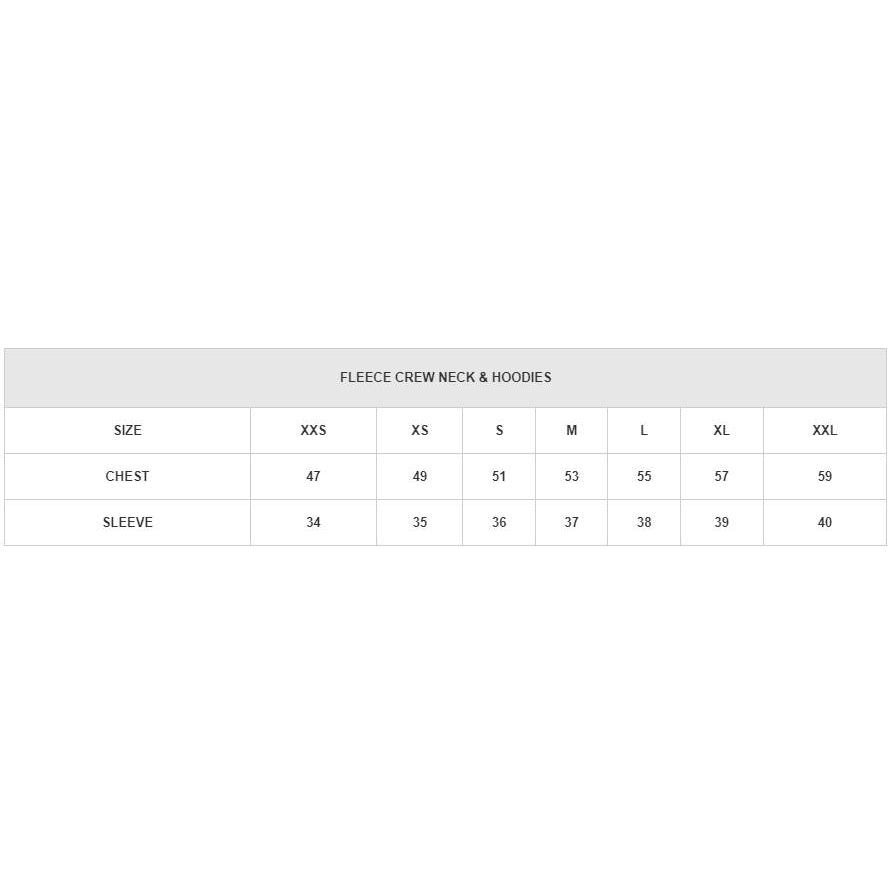
Task: Select sleeve value 34 cell
Action: click(313, 523)
